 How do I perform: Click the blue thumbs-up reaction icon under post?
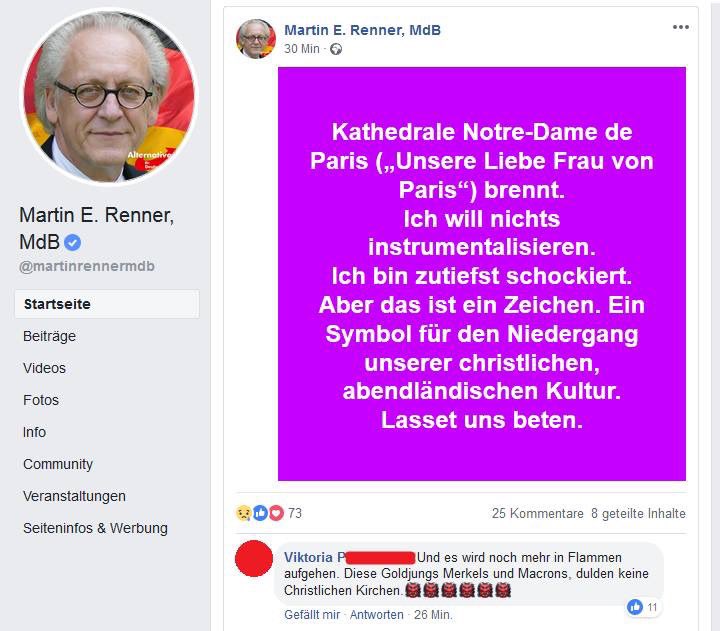tap(260, 513)
